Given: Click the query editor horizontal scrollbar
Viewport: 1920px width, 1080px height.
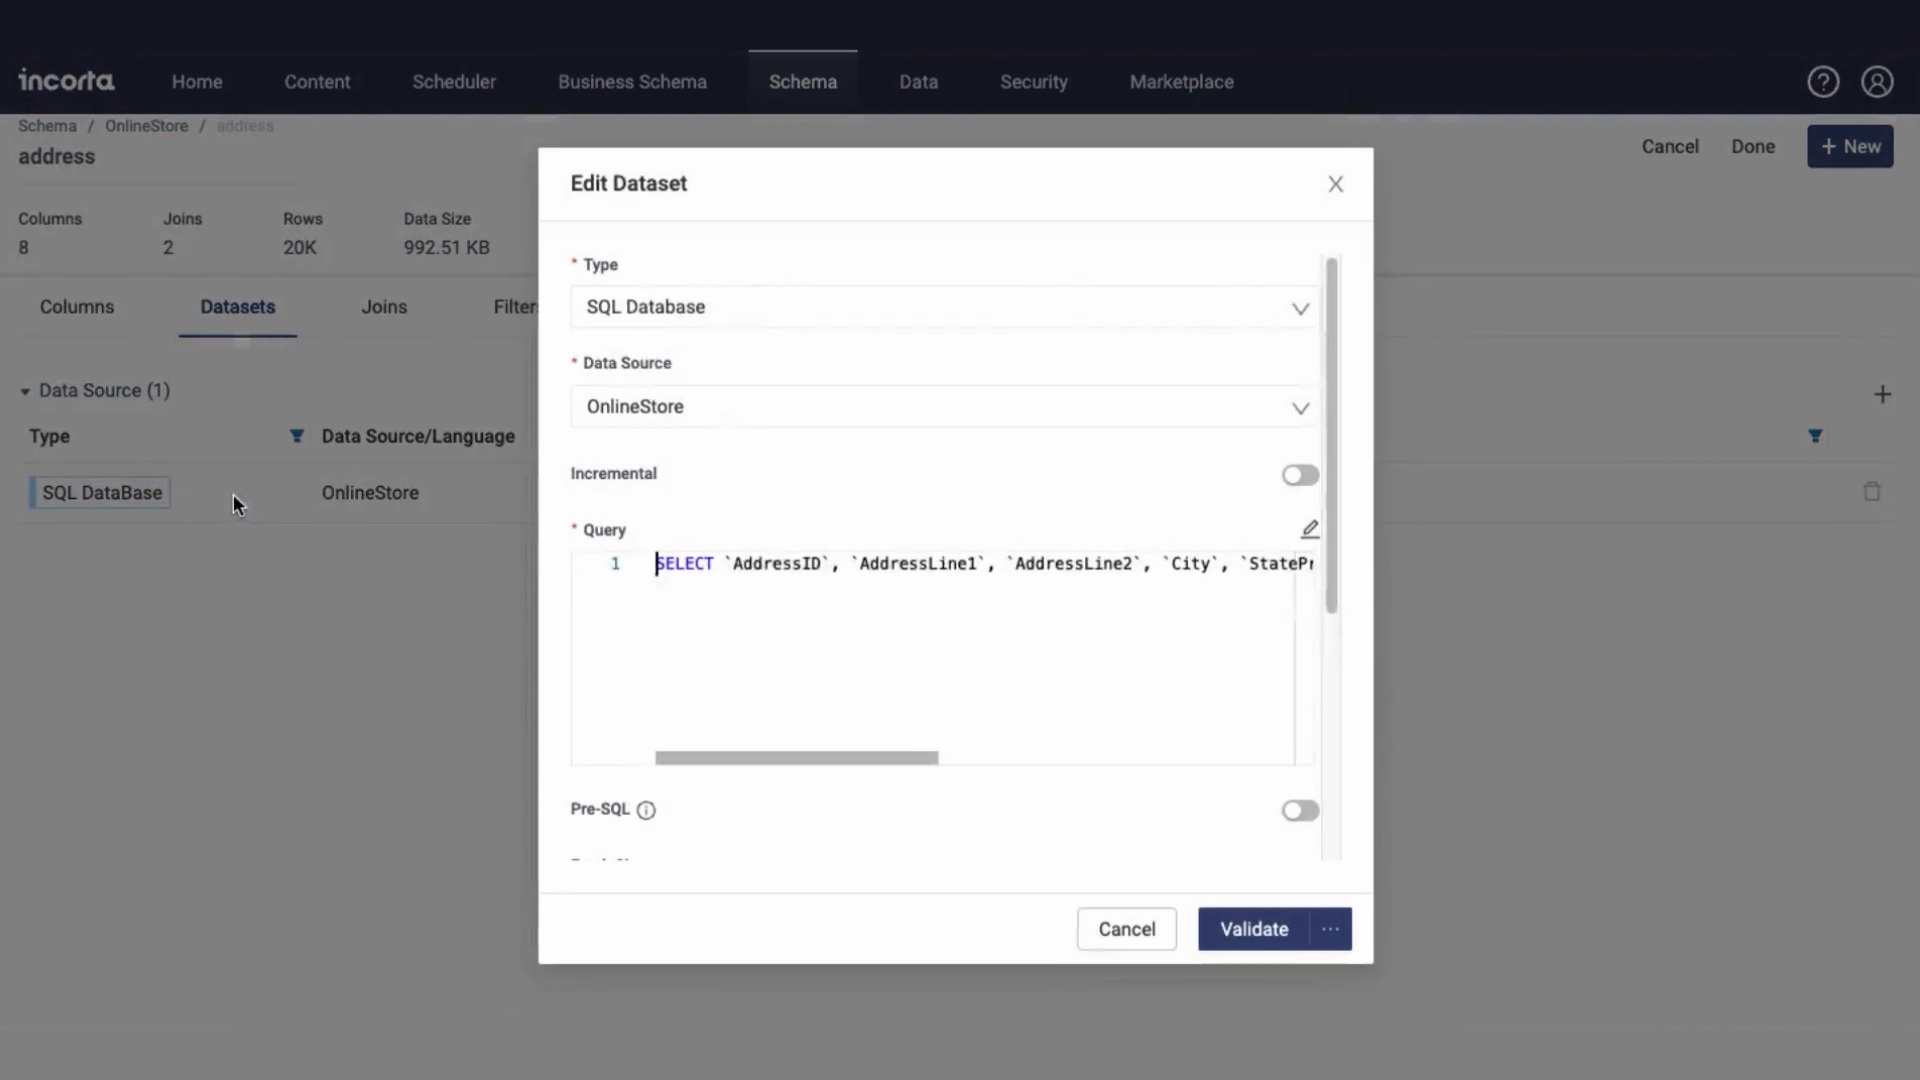Looking at the screenshot, I should [x=796, y=758].
